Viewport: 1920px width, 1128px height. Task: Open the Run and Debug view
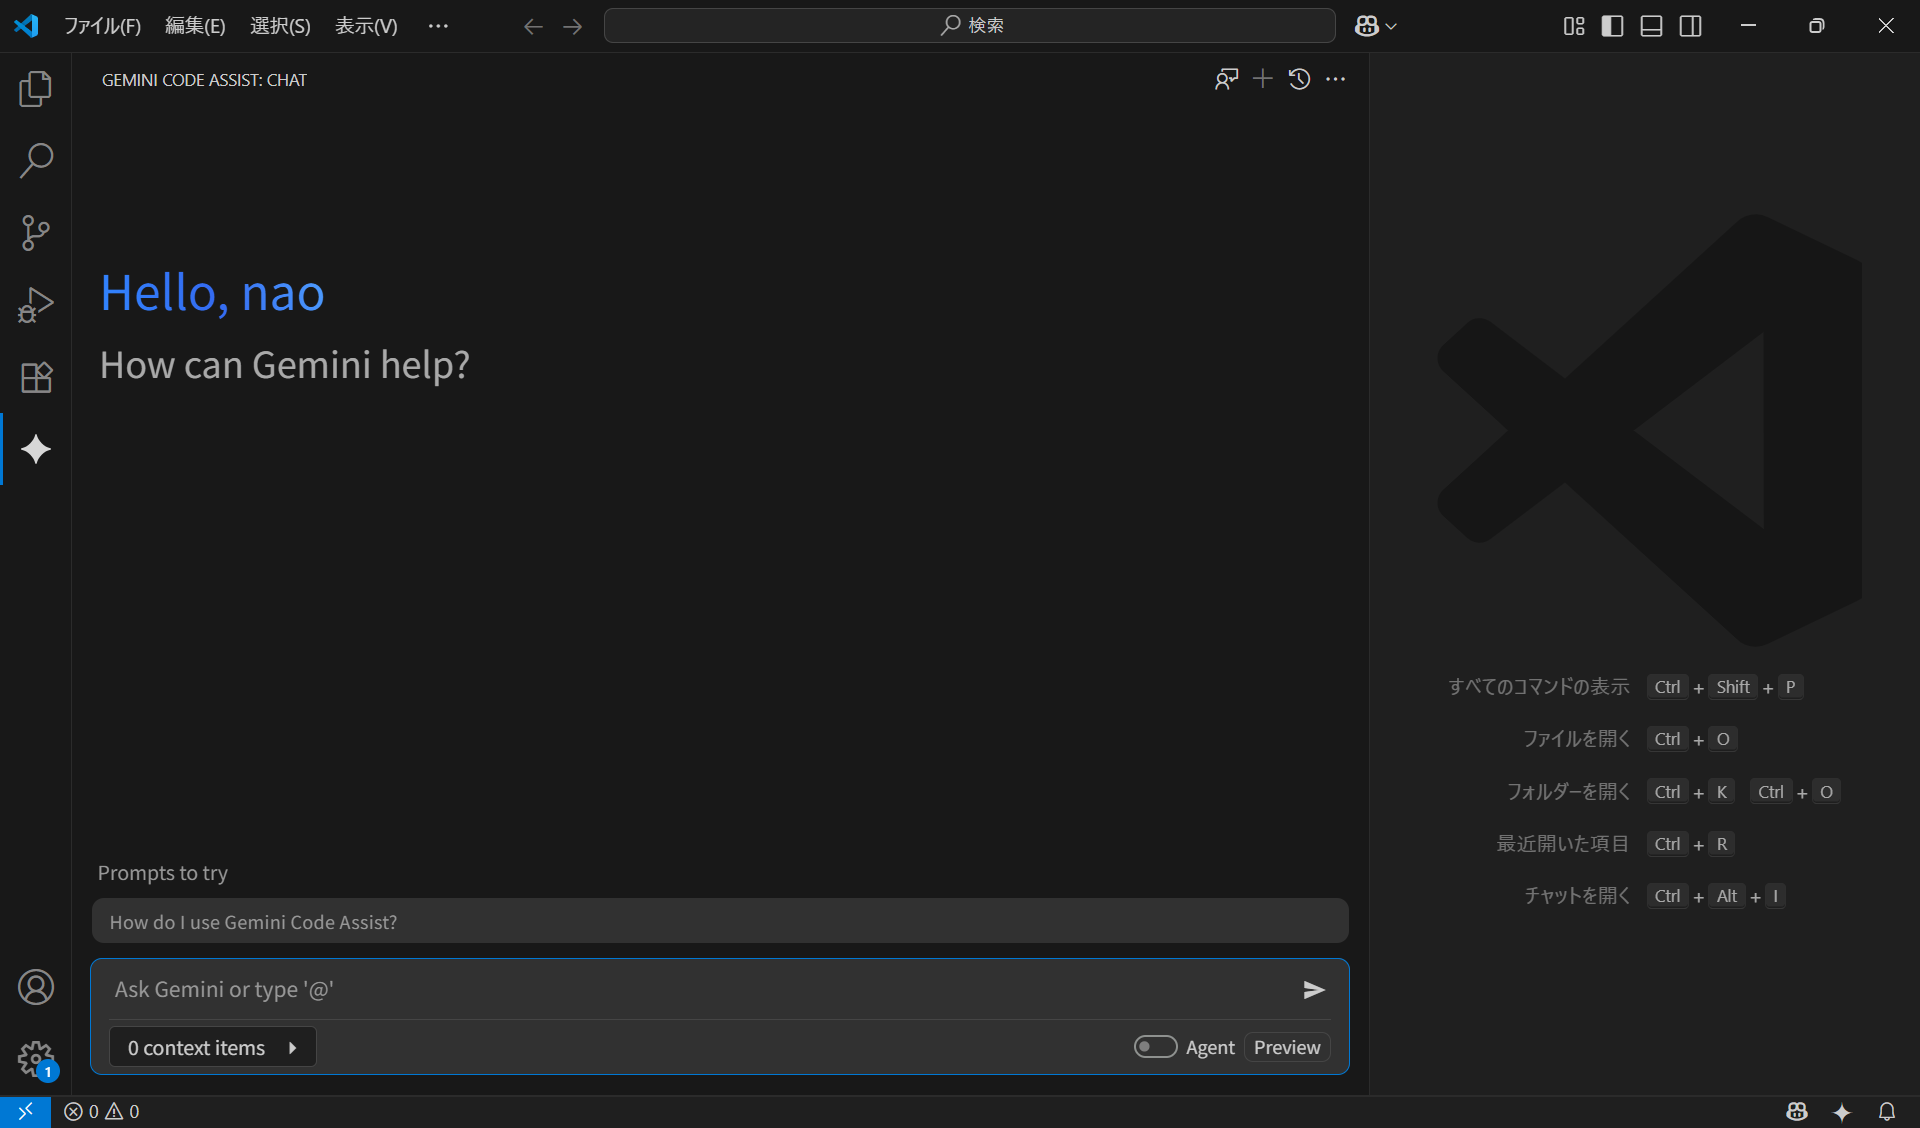pyautogui.click(x=36, y=305)
